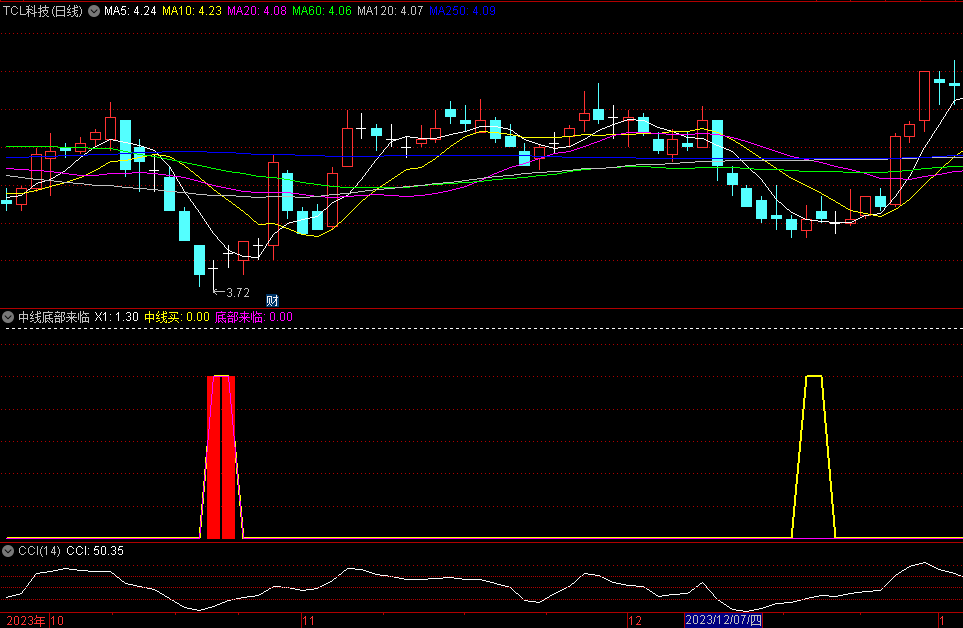Click the 12 month label on time axis
Image resolution: width=963 pixels, height=628 pixels.
point(635,621)
